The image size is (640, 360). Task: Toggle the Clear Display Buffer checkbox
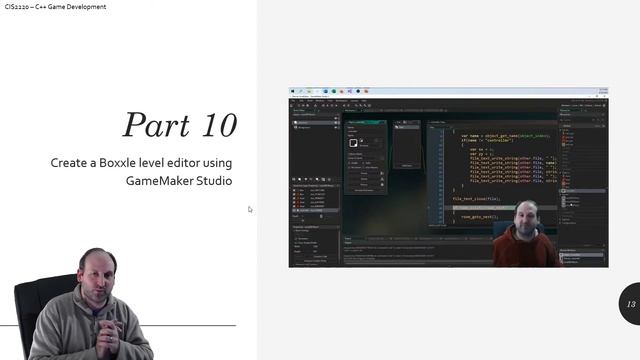pyautogui.click(x=296, y=243)
